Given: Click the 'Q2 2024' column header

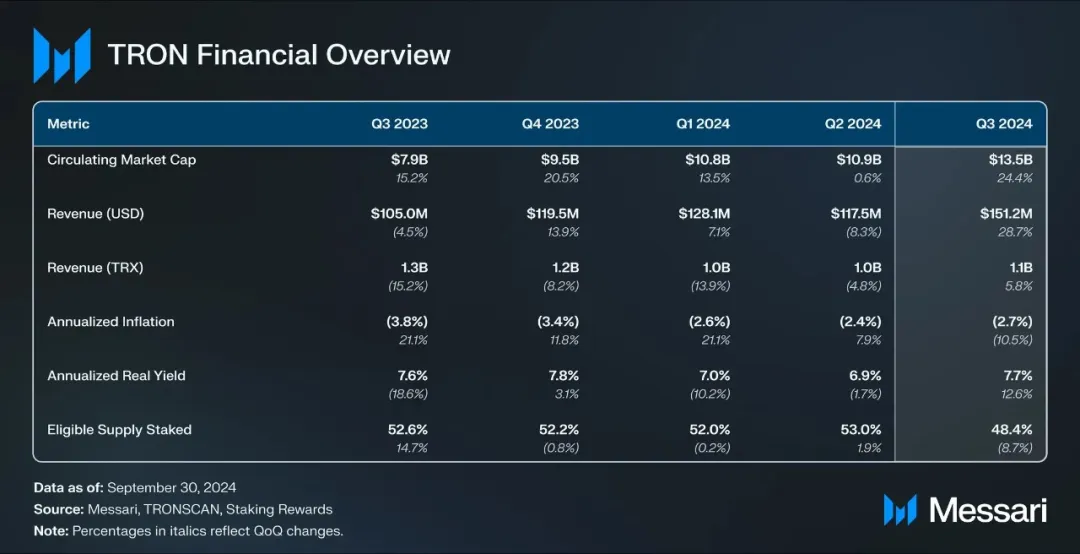Looking at the screenshot, I should [x=853, y=124].
